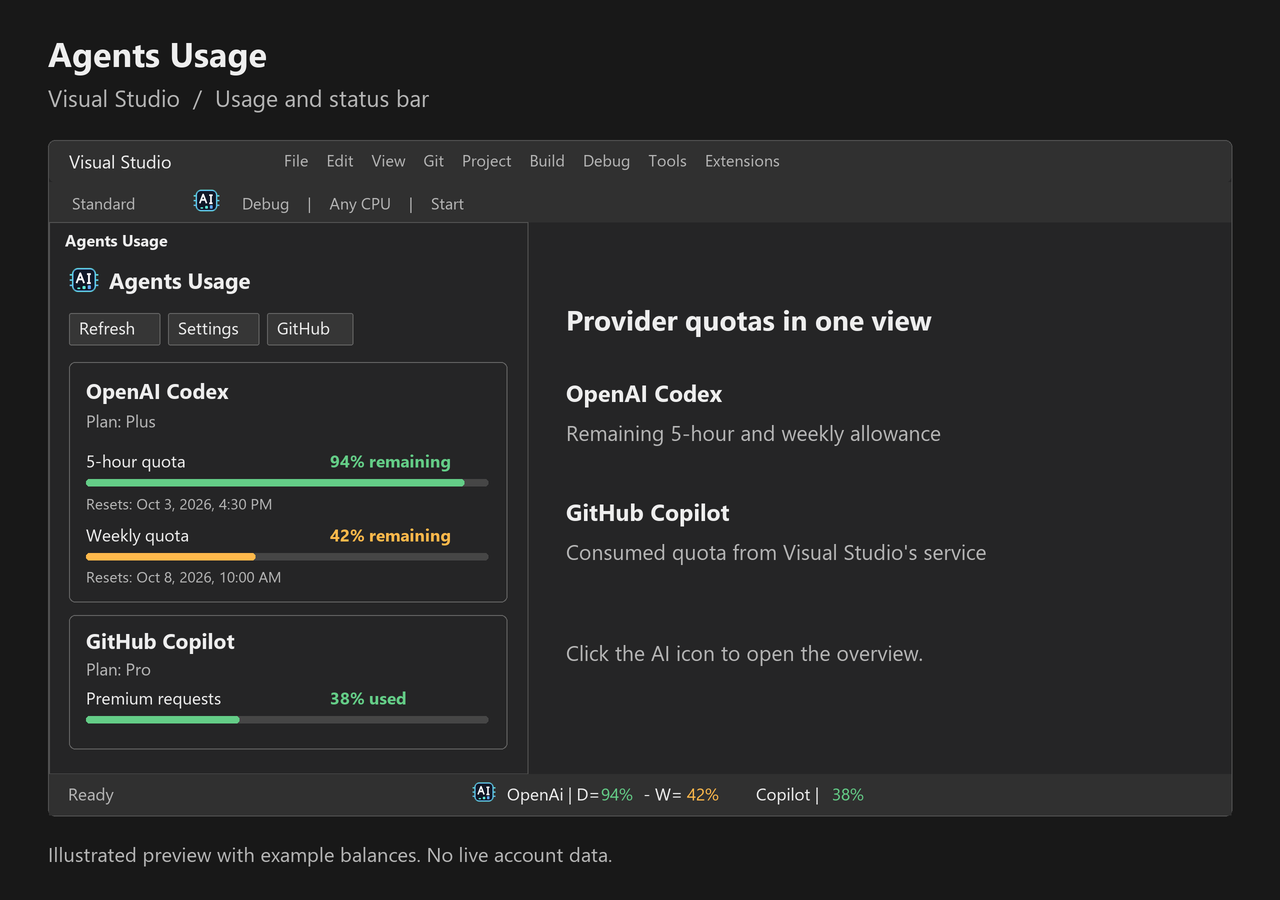
Task: Click 'Remaining 5-hour and weekly allowance' text
Action: 753,434
